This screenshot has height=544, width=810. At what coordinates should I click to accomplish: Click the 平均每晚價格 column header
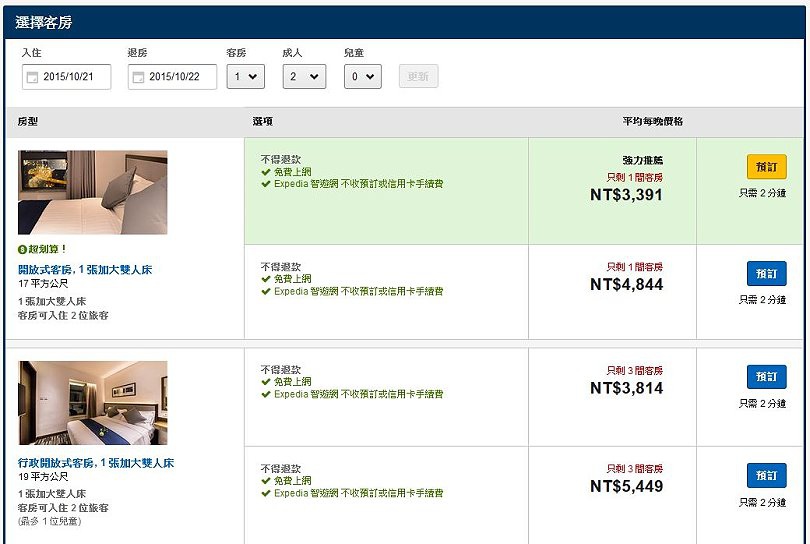(x=652, y=121)
